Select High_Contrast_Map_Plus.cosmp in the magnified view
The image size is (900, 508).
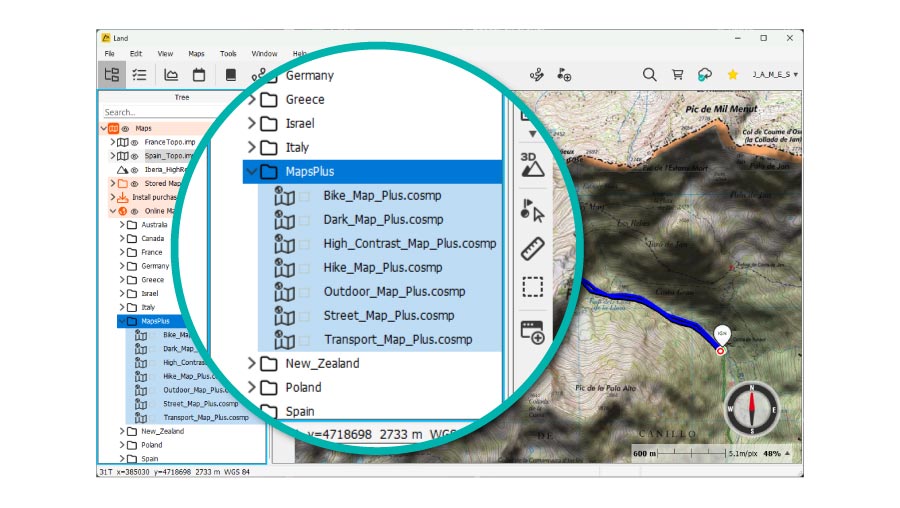[x=410, y=244]
